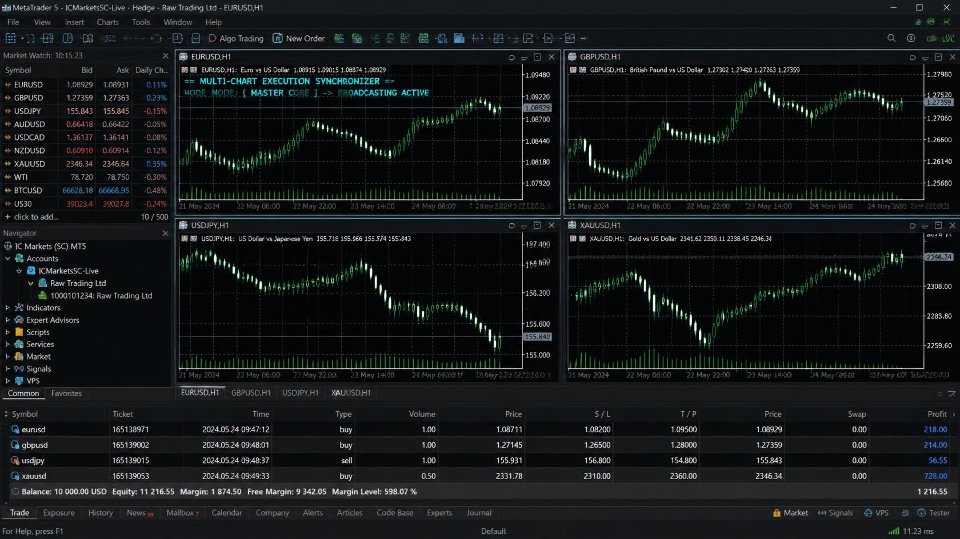
Task: Collapse the Accounts tree node
Action: tap(8, 258)
